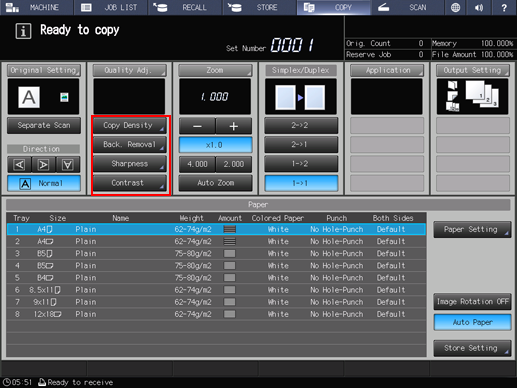This screenshot has width=517, height=388.
Task: Click the speaker volume icon
Action: 479,7
